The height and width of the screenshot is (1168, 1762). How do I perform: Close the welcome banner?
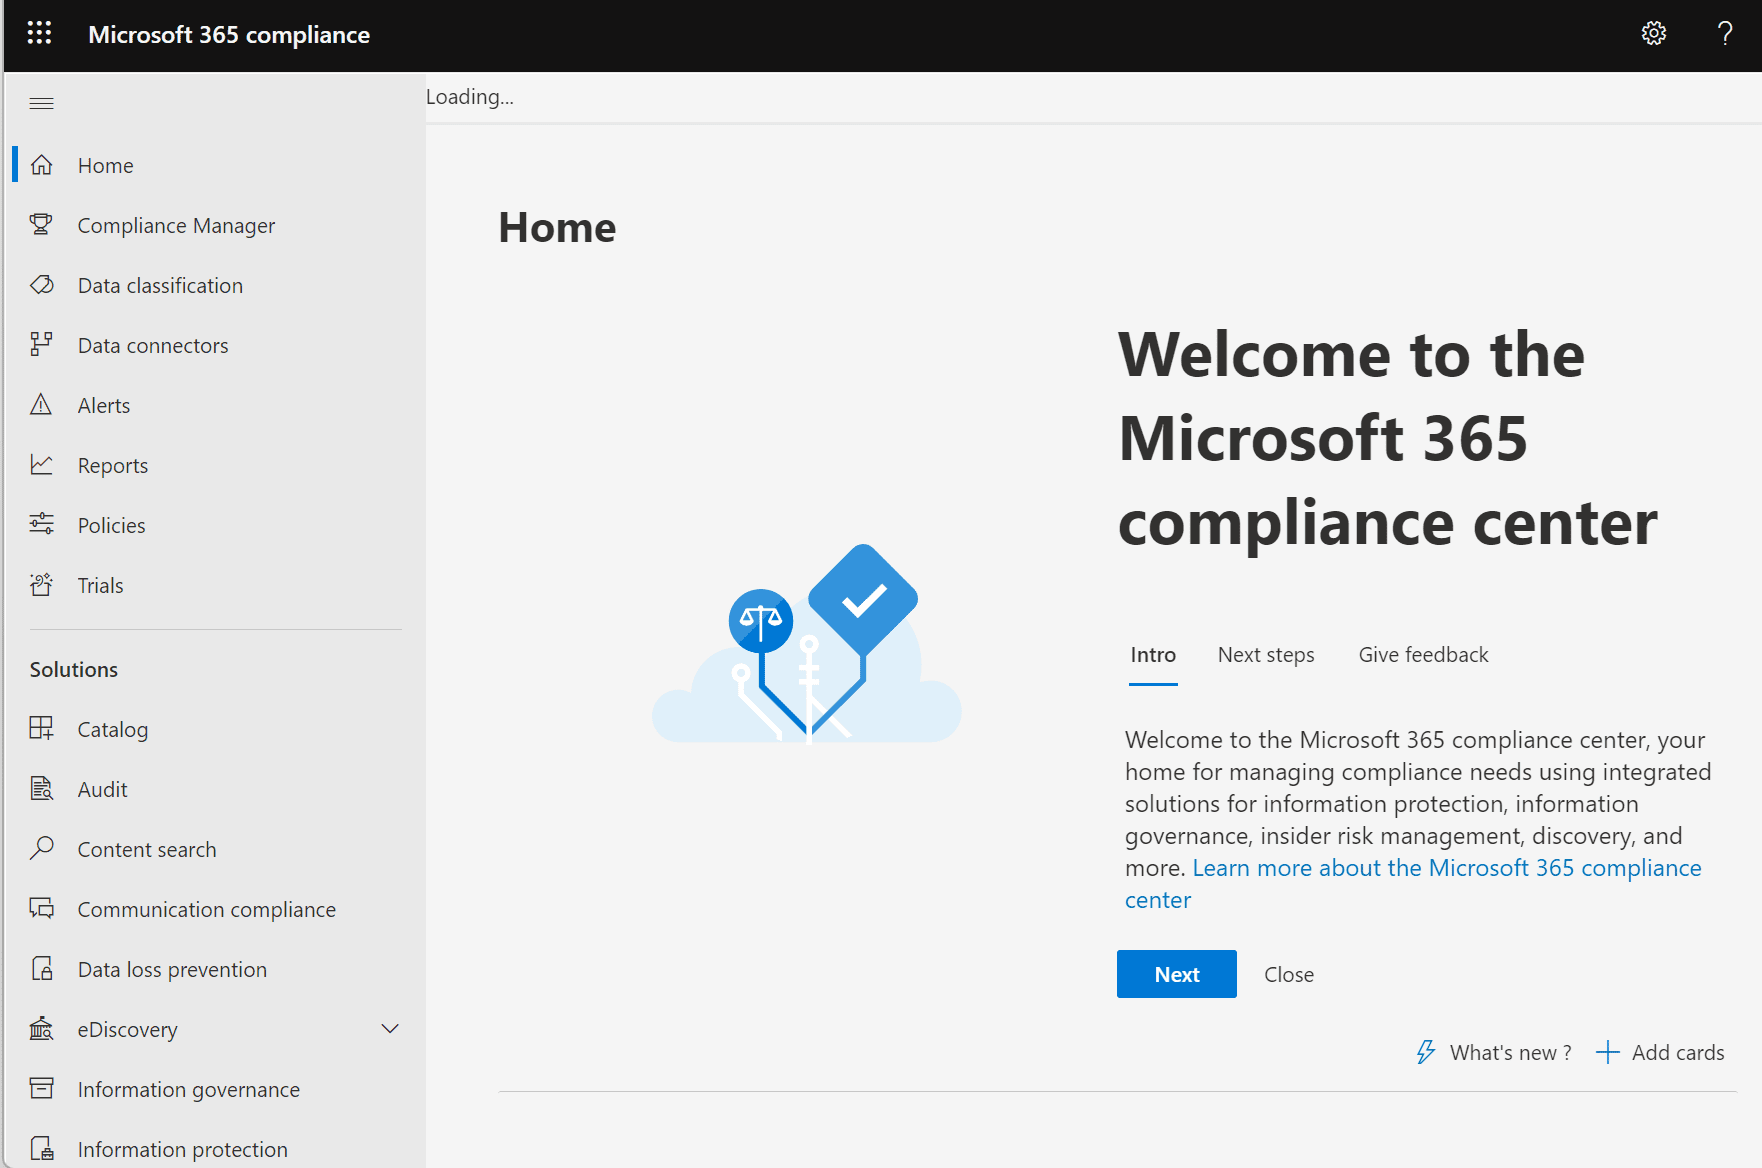click(x=1288, y=975)
